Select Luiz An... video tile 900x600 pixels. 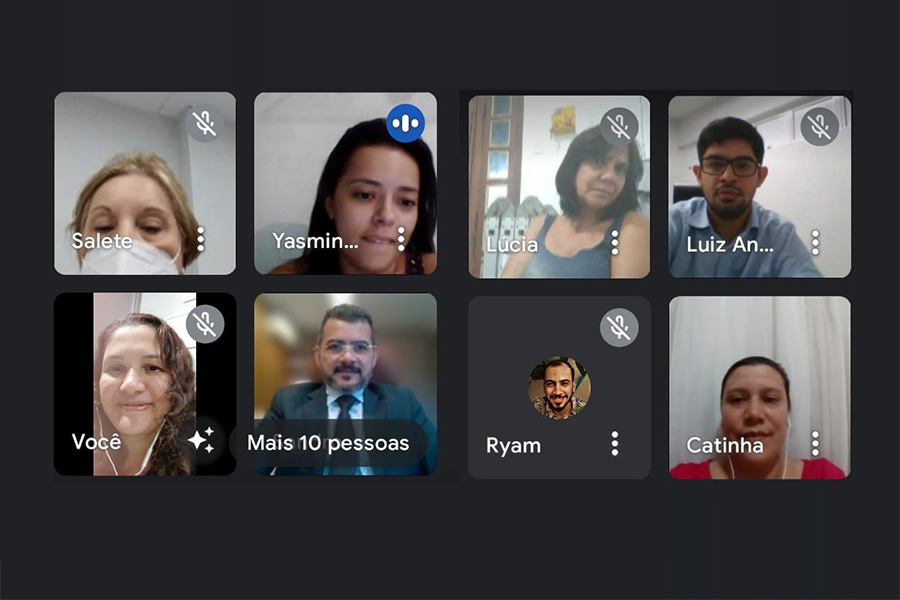click(760, 187)
